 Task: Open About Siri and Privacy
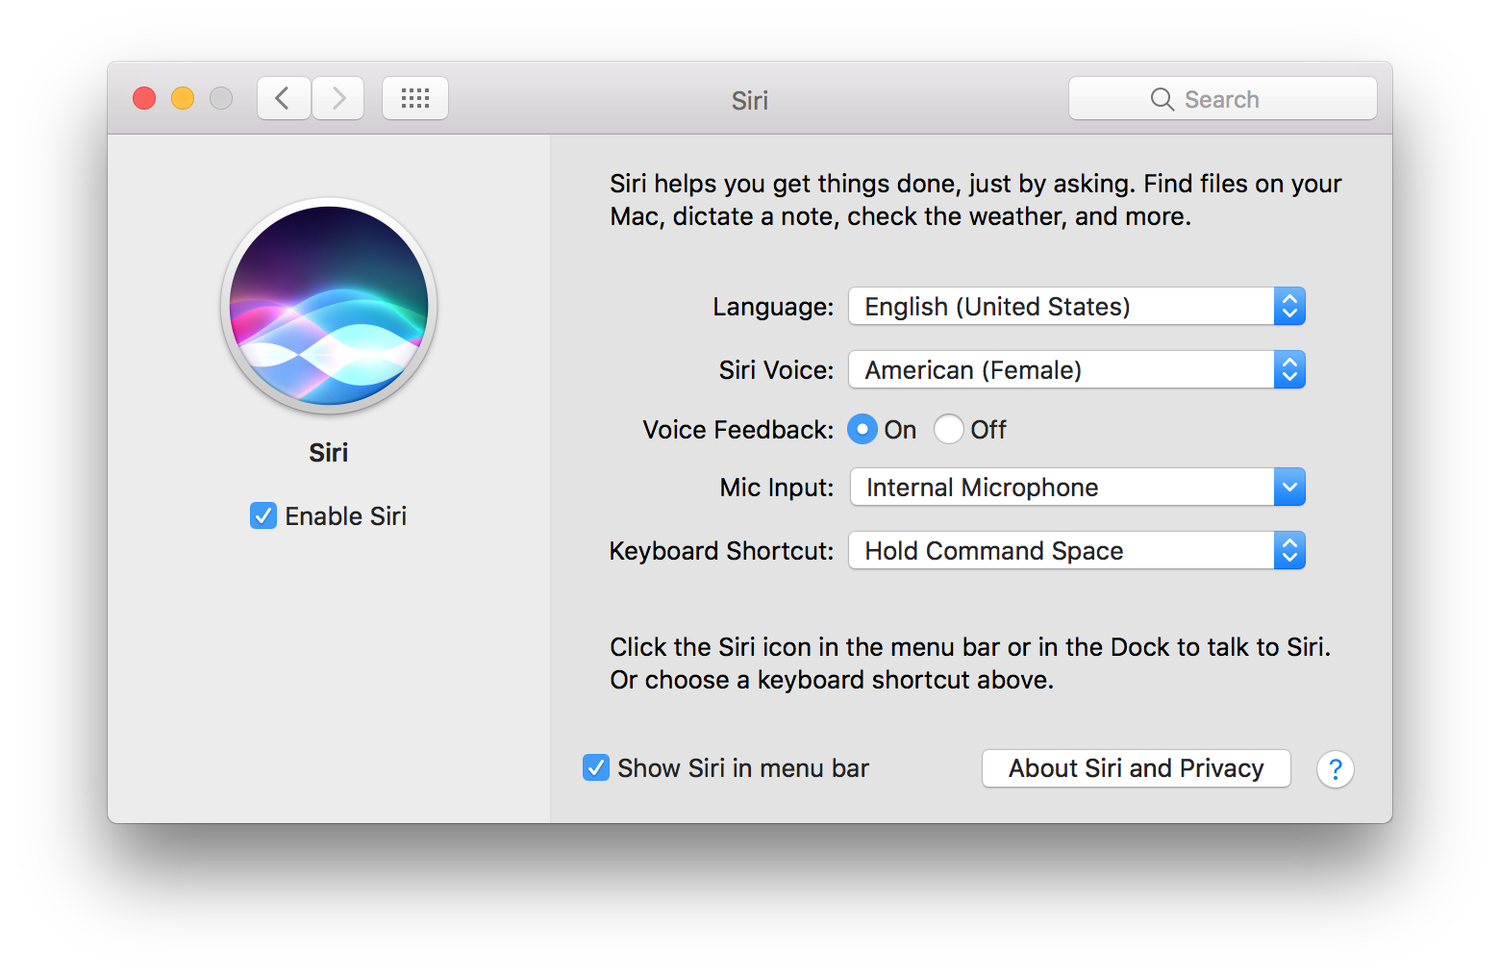pyautogui.click(x=1136, y=768)
